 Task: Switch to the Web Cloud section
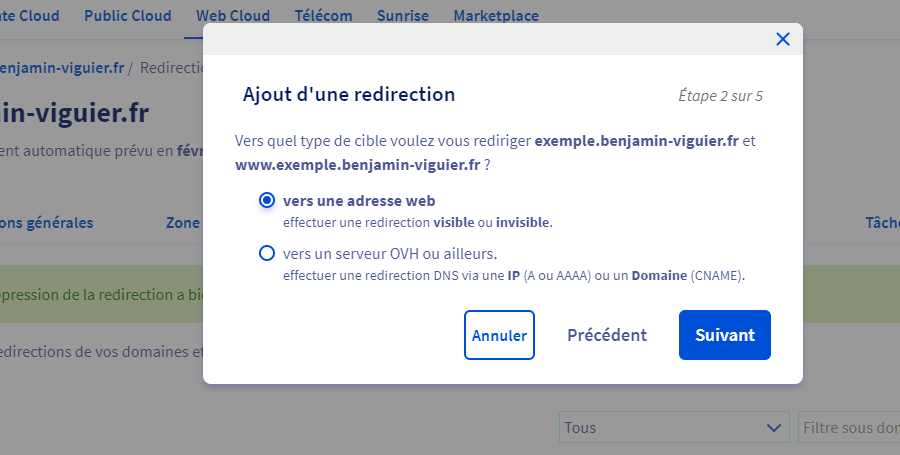(x=233, y=16)
